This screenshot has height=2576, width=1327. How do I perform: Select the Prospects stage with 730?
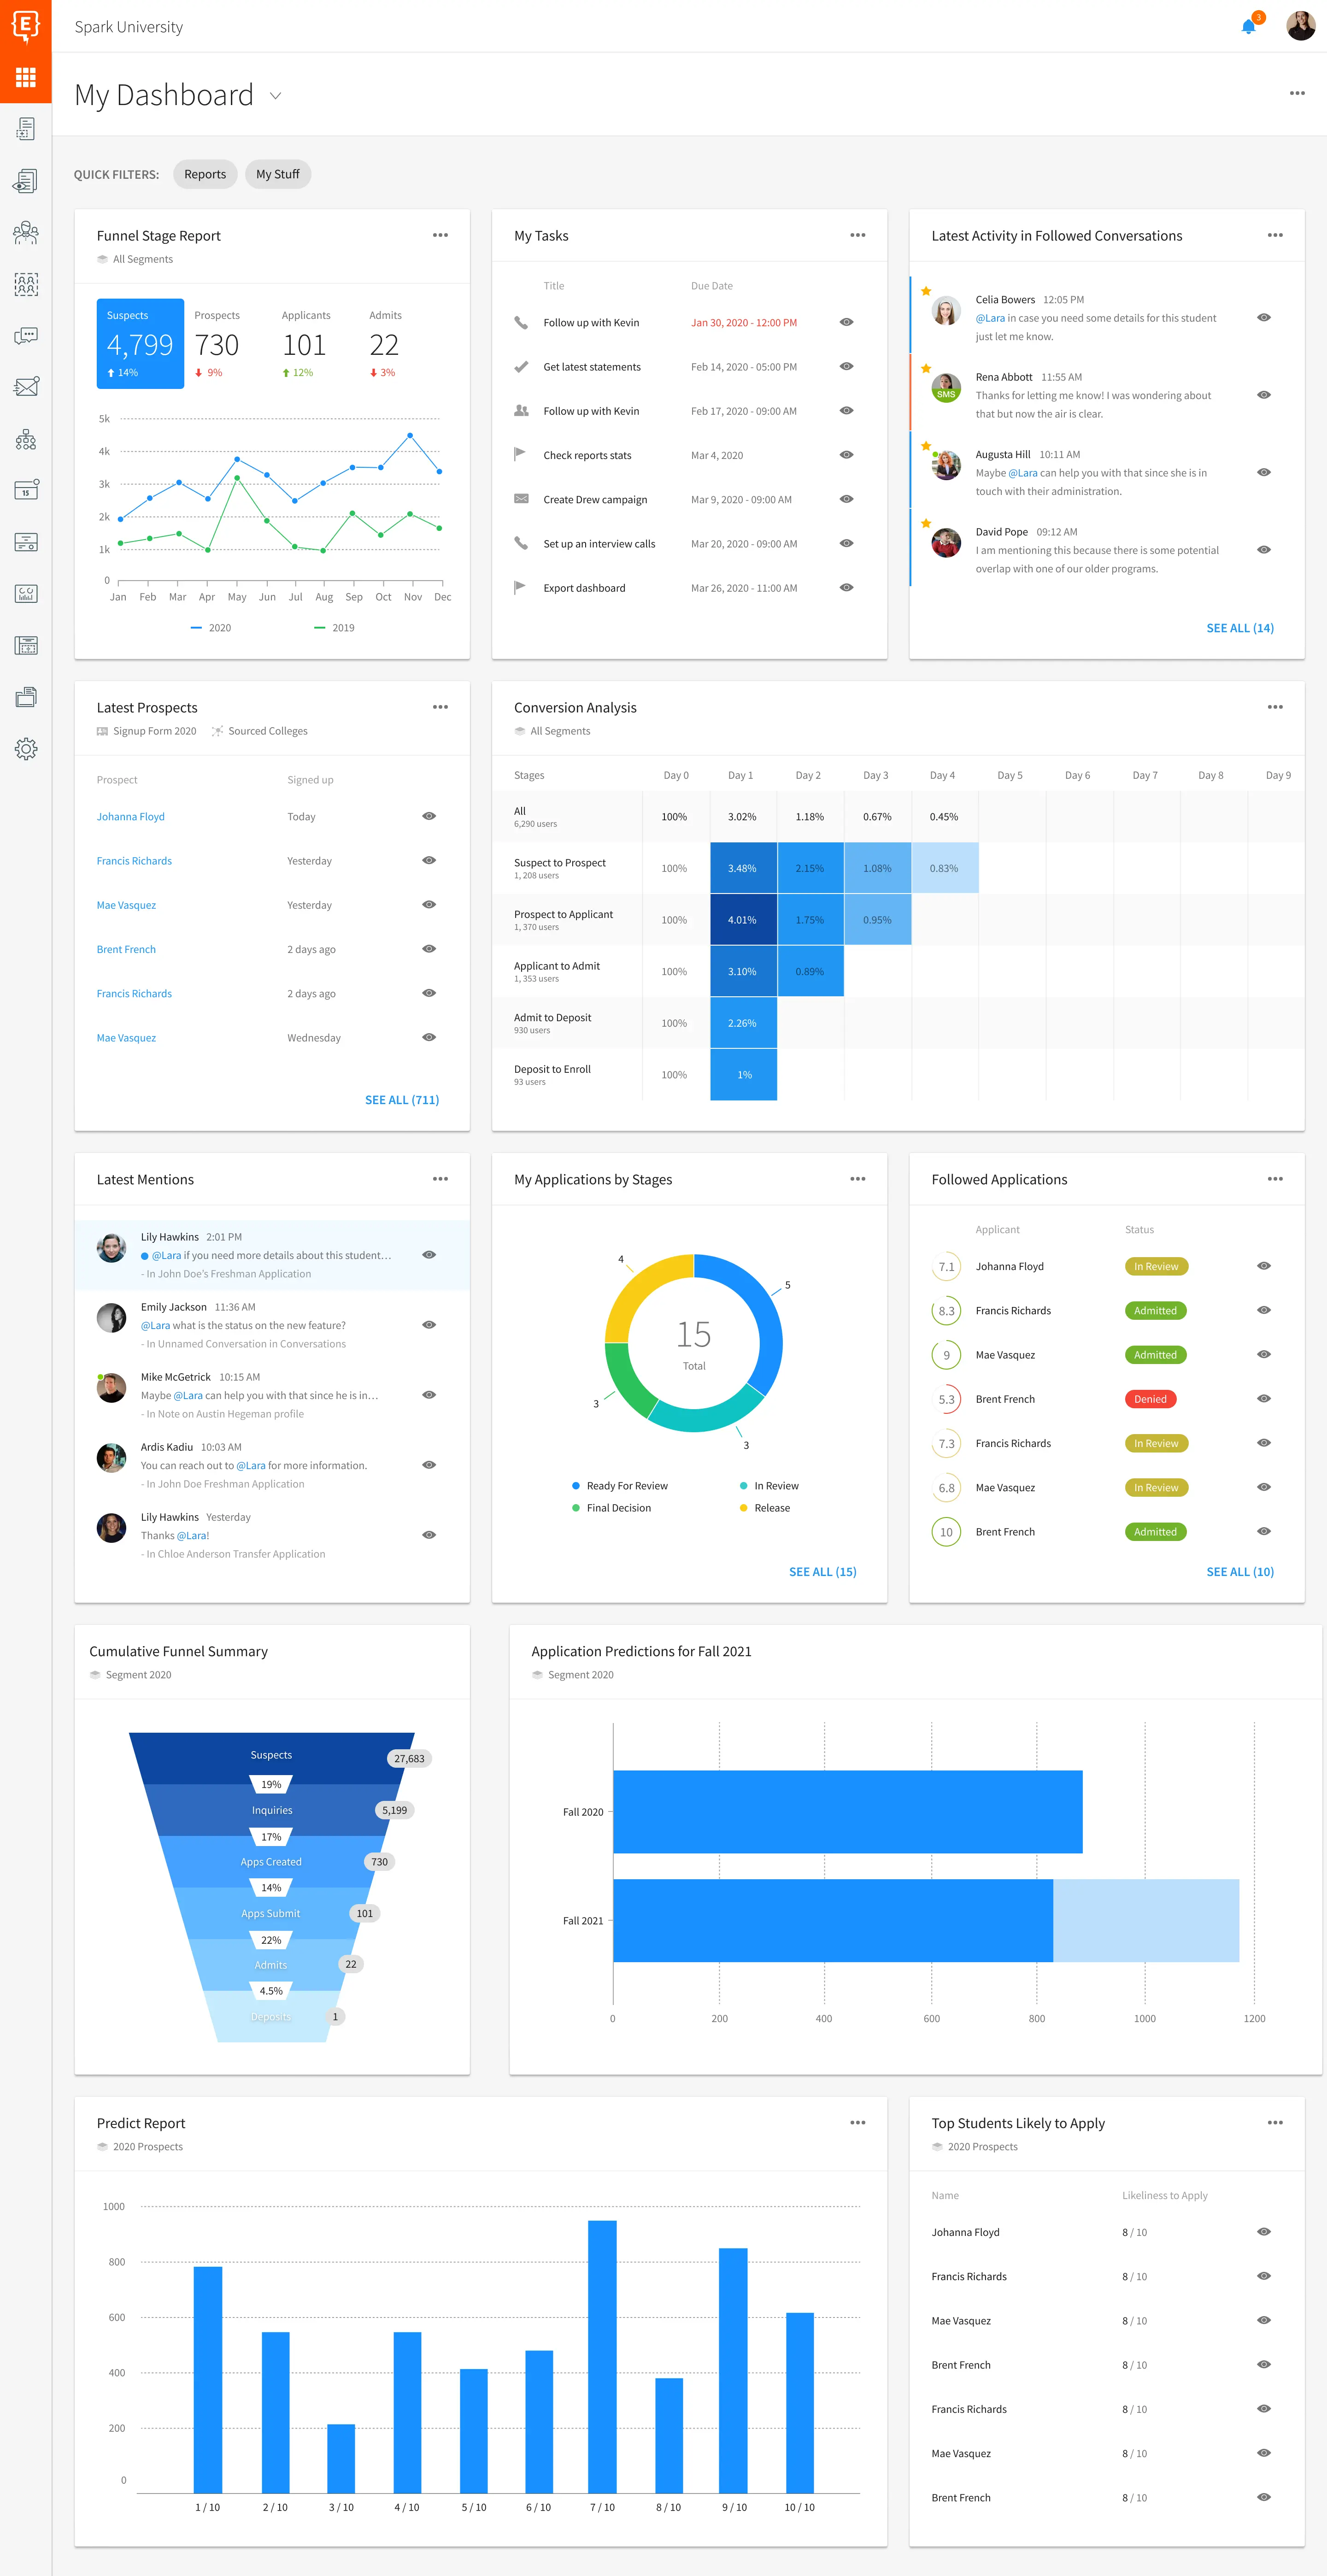point(217,343)
